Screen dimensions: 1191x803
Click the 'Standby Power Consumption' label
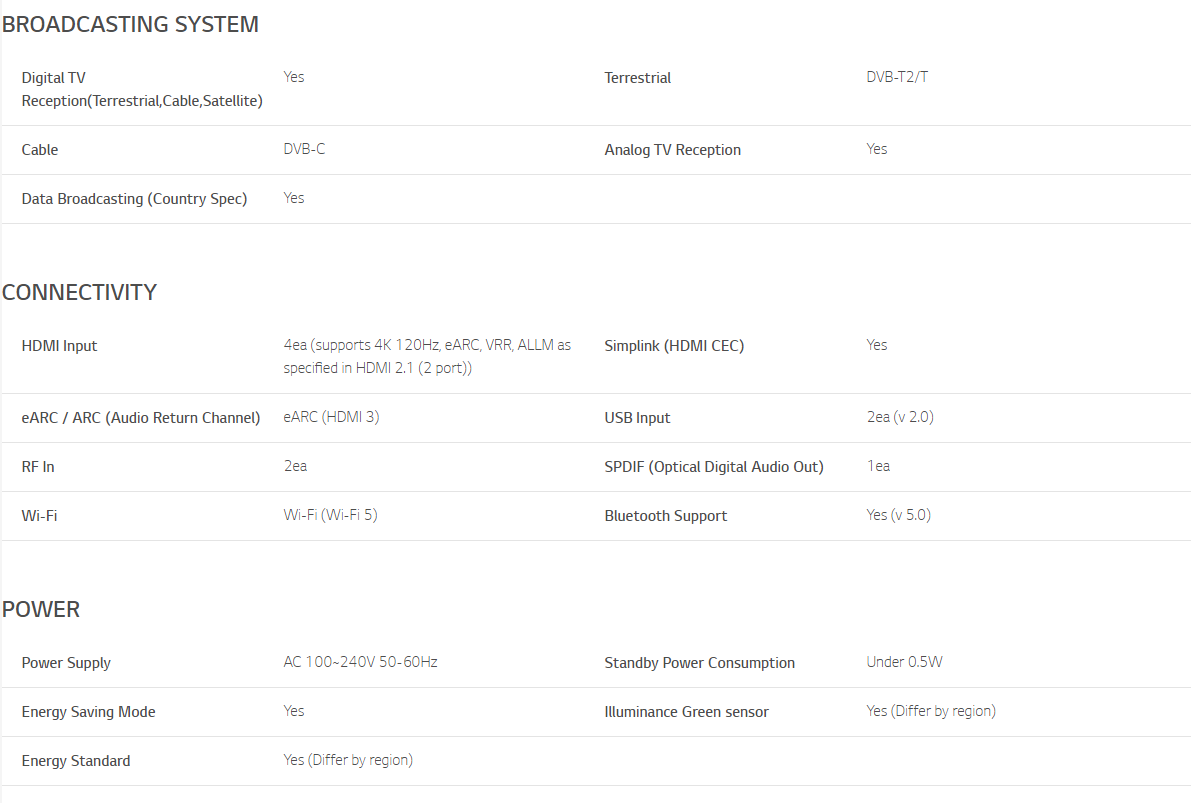700,663
